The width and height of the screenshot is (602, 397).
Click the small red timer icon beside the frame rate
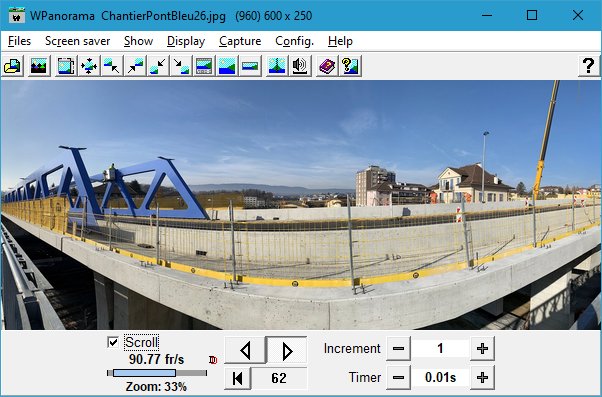pos(213,360)
